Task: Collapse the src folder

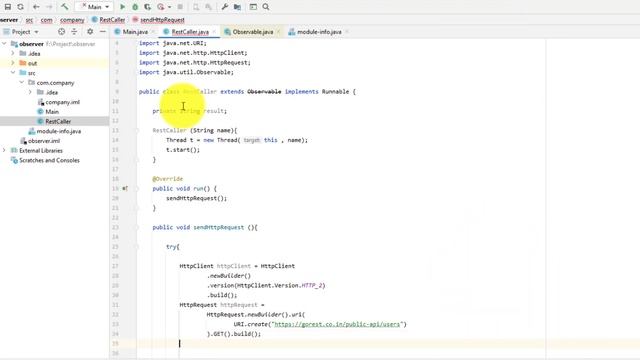Action: click(x=13, y=73)
